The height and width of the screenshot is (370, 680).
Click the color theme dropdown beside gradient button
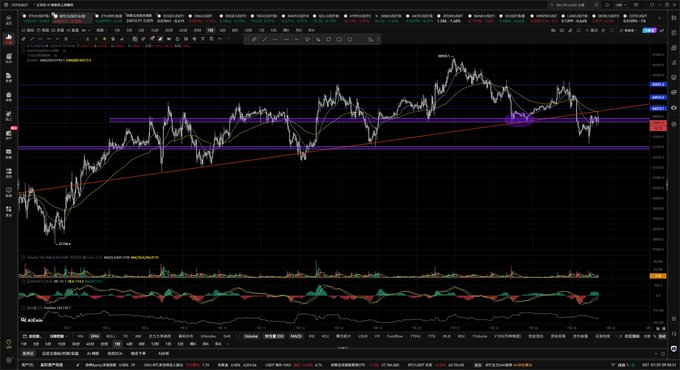click(628, 30)
